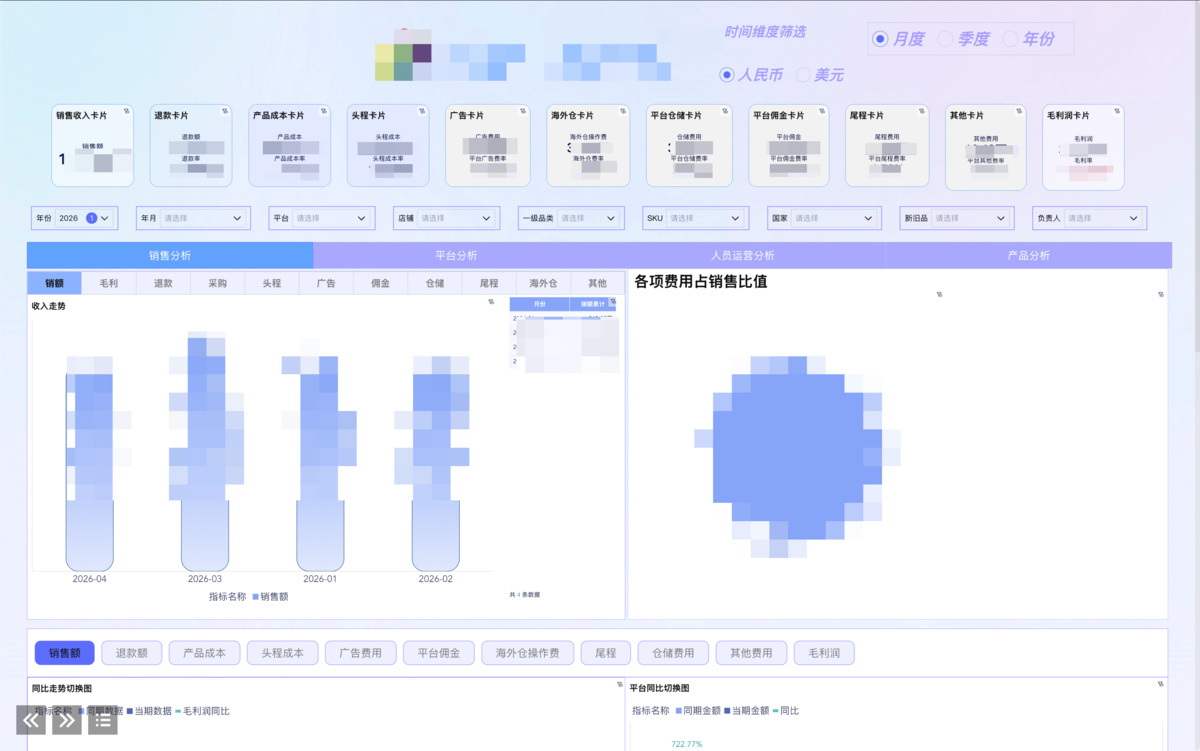Click corner icon on 产品成本卡片 card
Screen dimensions: 1200x751
tap(324, 111)
